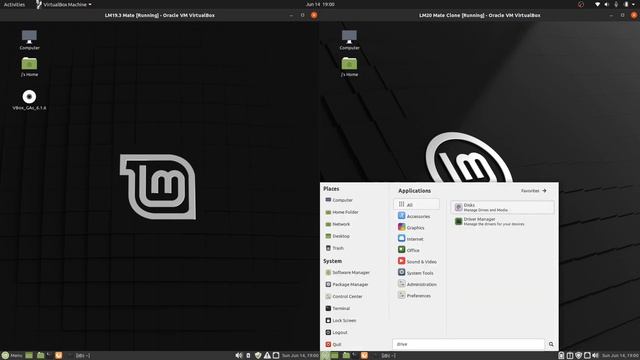
Task: Click LM20 Mate Clone VirtualBox window title bar
Action: tap(480, 15)
